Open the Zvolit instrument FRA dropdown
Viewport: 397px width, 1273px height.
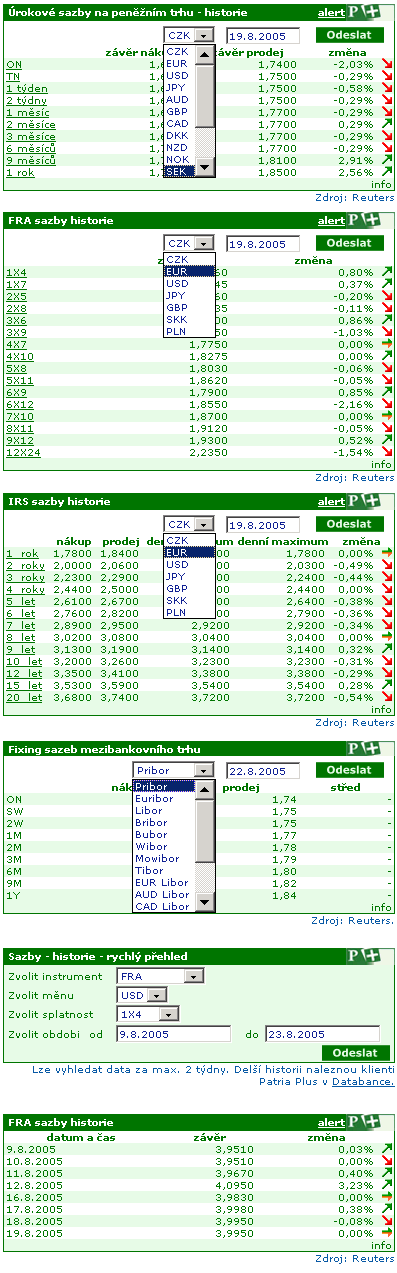point(160,976)
